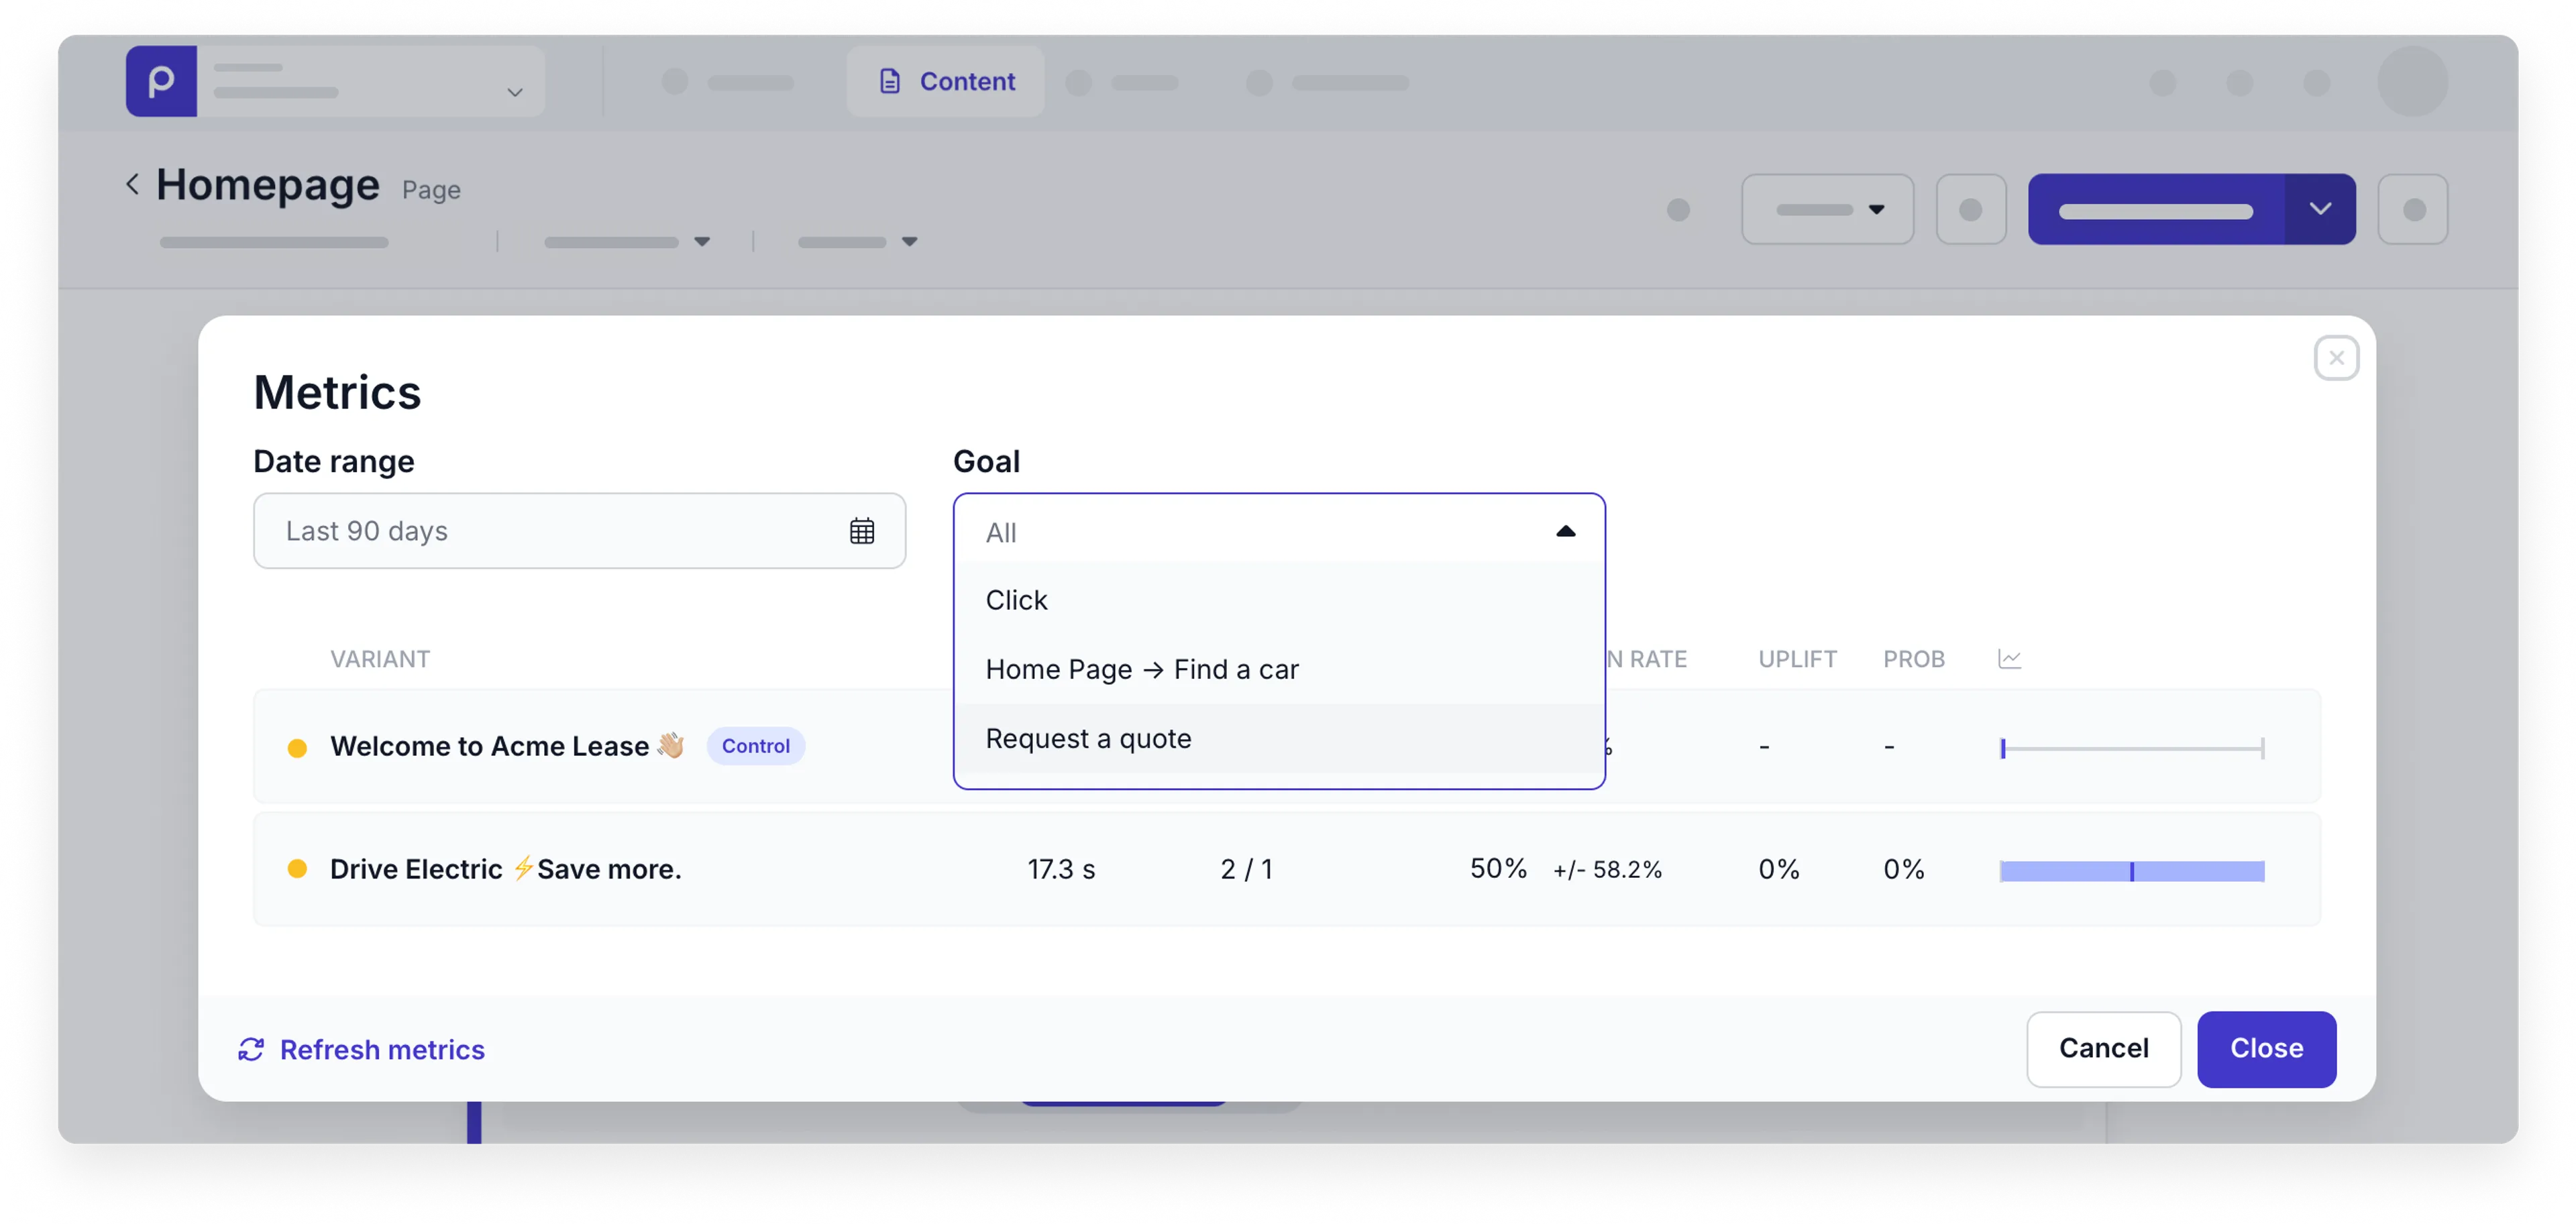This screenshot has width=2576, height=1224.
Task: Choose the Request a quote goal option
Action: pyautogui.click(x=1088, y=738)
